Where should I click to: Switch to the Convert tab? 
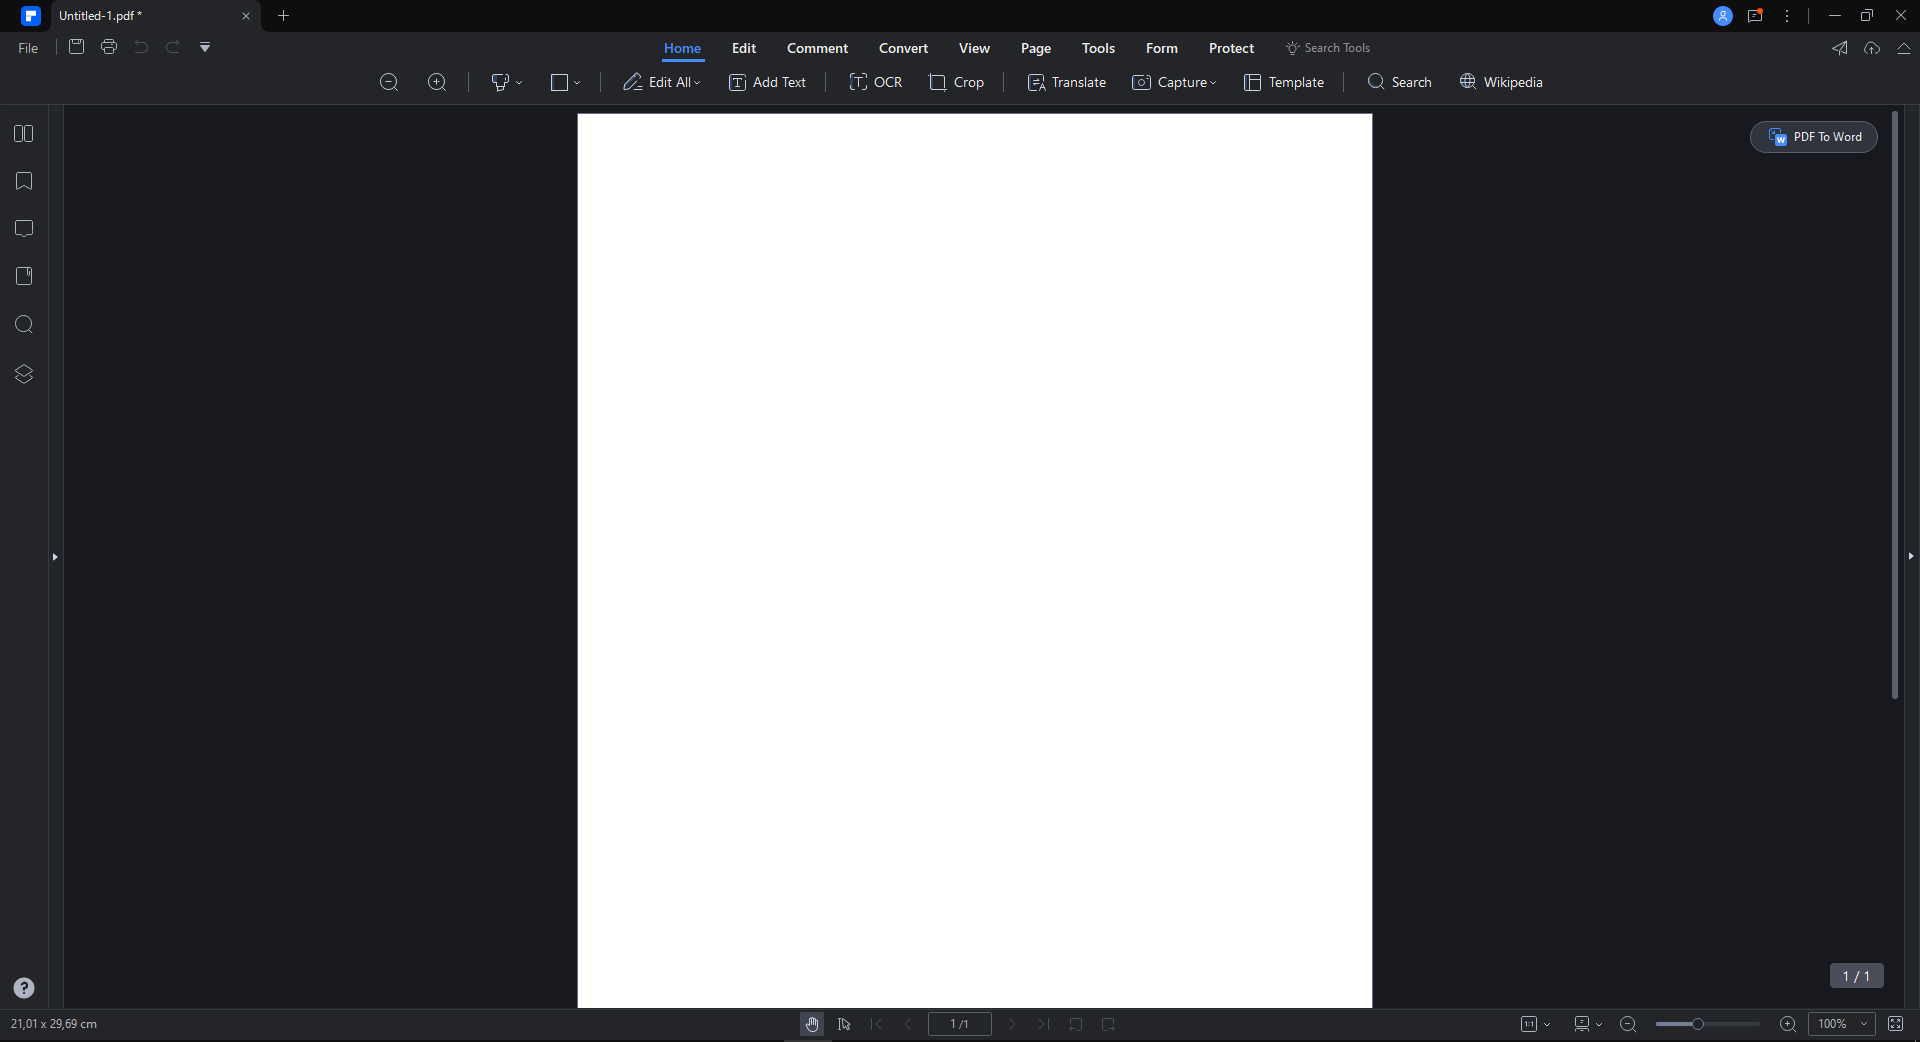click(903, 48)
